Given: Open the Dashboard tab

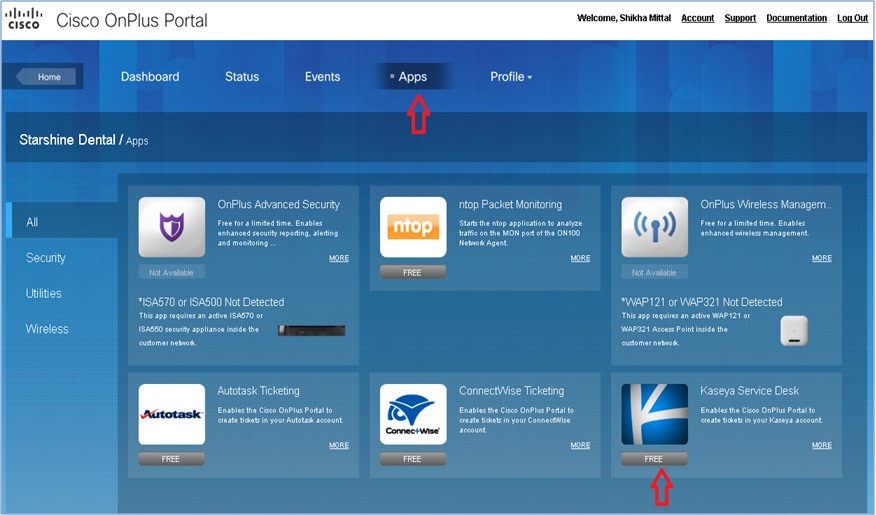Looking at the screenshot, I should coord(150,77).
